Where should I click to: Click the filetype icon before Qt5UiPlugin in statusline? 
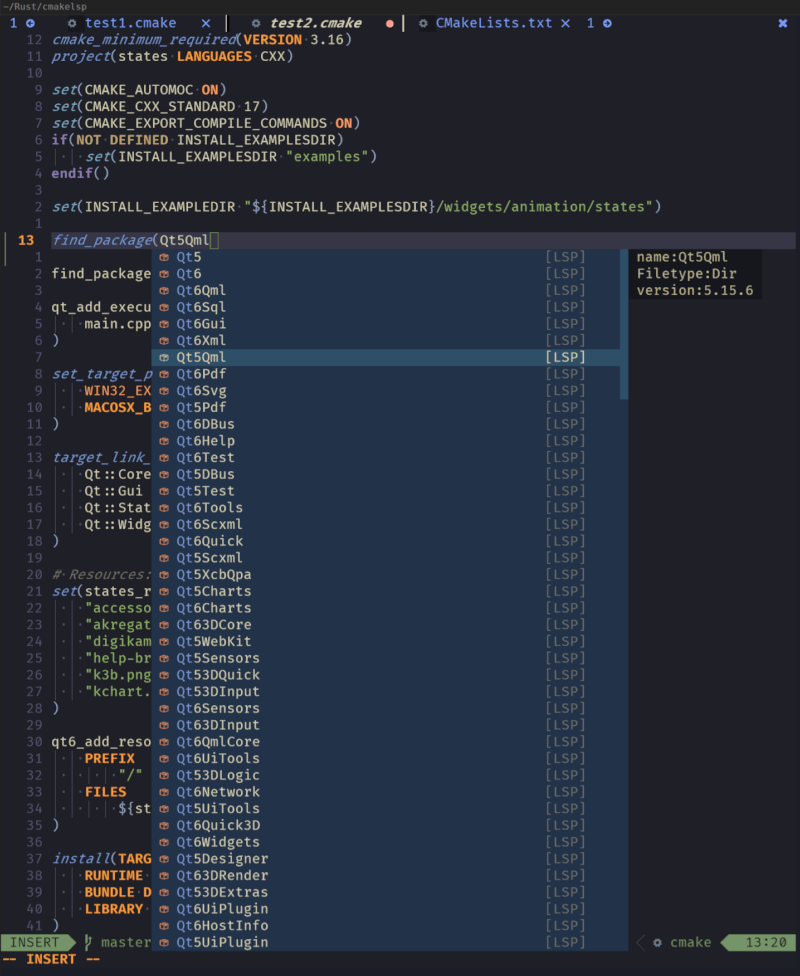click(162, 942)
